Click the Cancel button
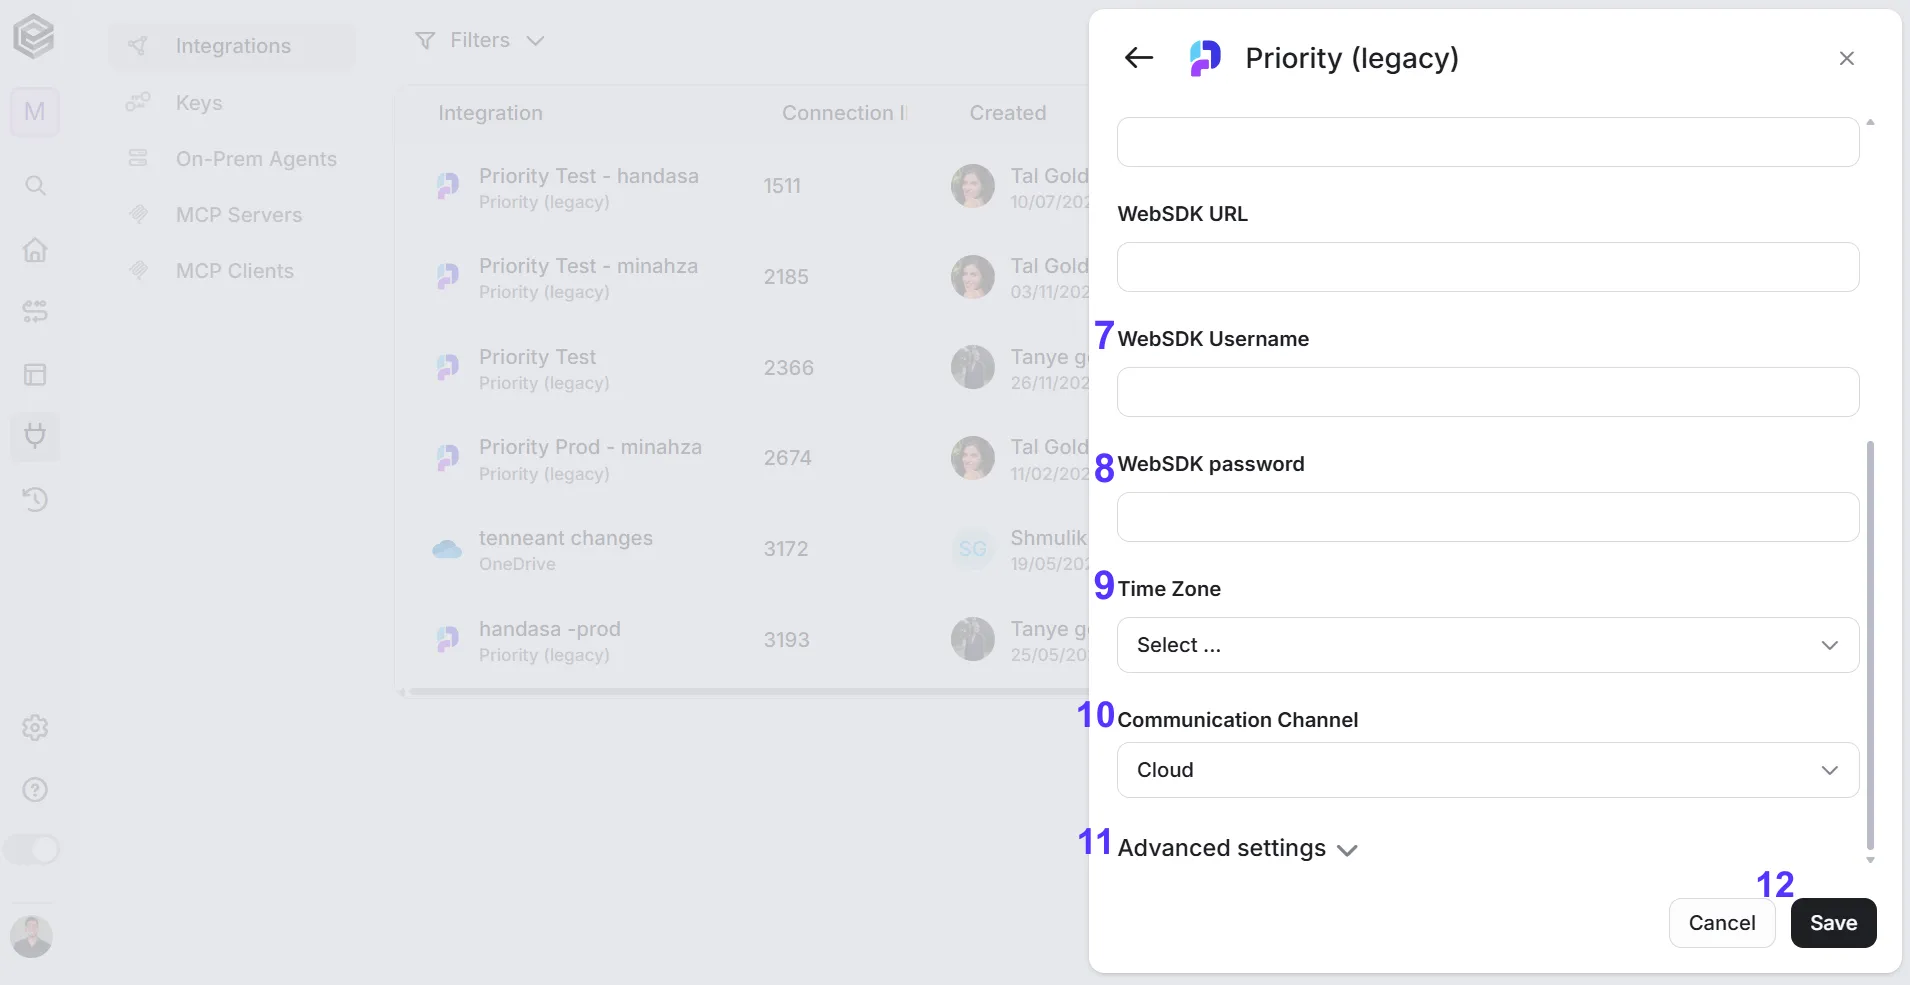1910x985 pixels. (1722, 923)
